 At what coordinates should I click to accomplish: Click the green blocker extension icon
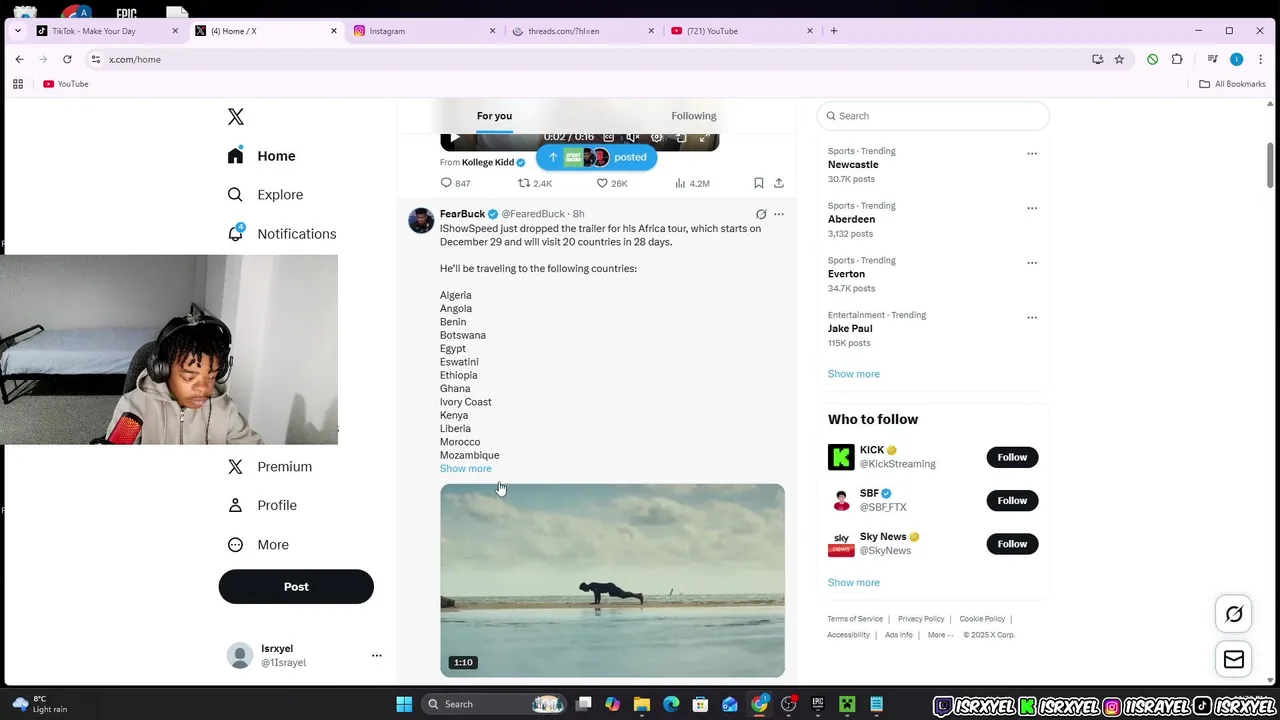[x=1153, y=59]
